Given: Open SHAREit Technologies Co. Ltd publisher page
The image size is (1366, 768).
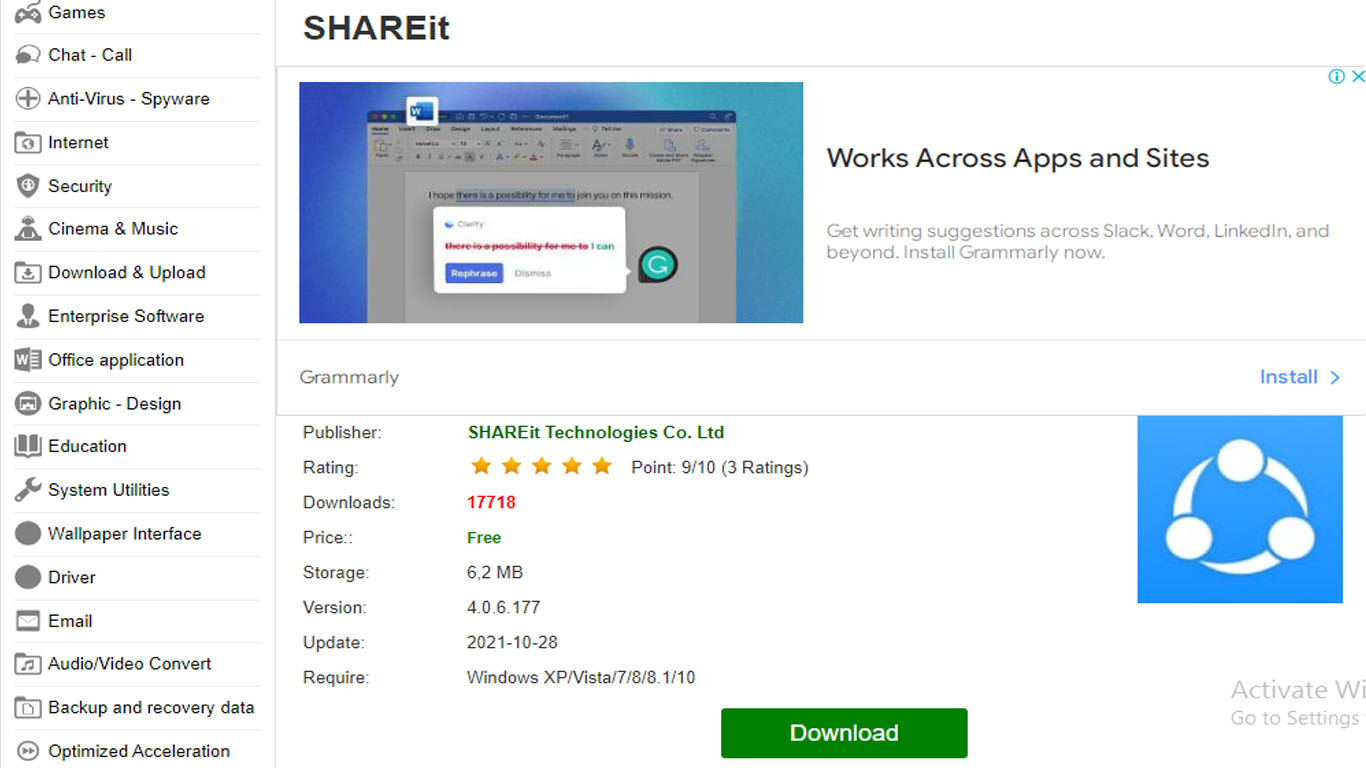Looking at the screenshot, I should pyautogui.click(x=596, y=432).
